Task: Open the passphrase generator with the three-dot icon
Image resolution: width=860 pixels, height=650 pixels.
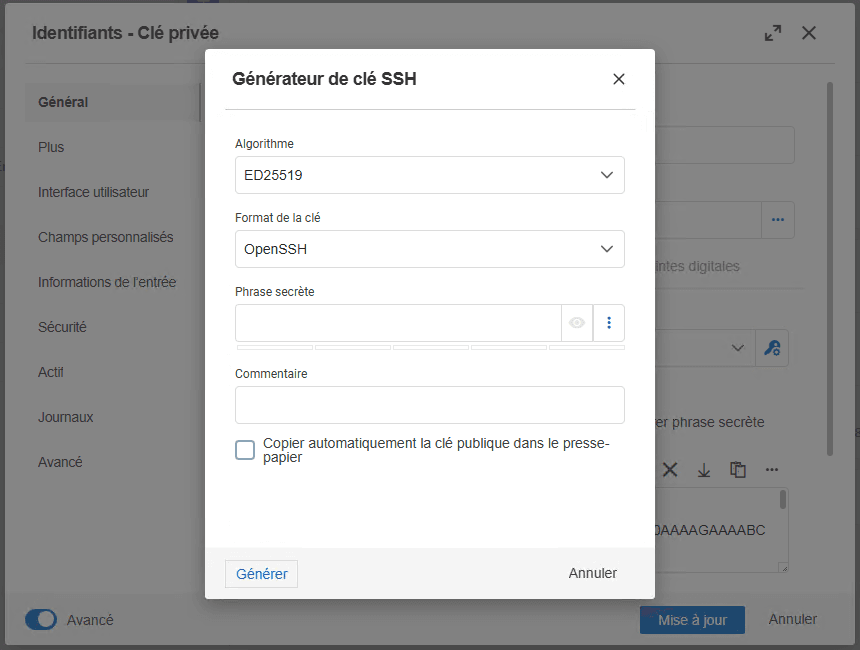Action: 610,322
